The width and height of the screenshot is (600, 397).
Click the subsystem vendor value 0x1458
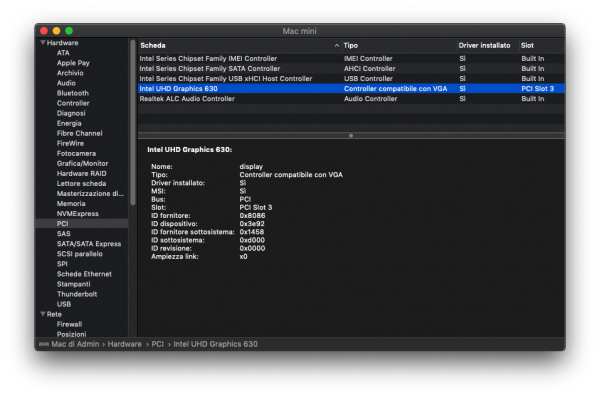252,232
